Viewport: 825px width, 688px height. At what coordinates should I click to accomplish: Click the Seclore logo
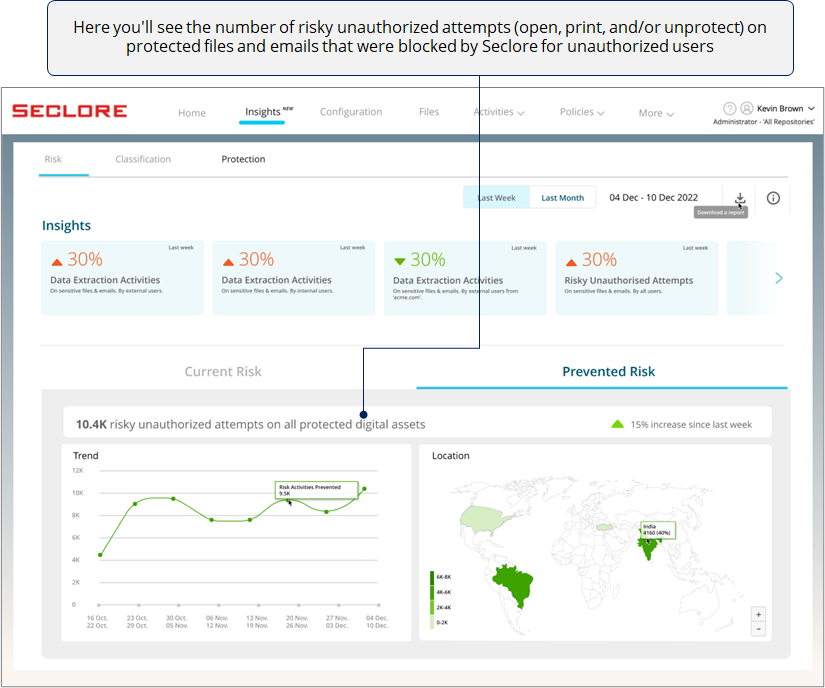click(x=69, y=111)
